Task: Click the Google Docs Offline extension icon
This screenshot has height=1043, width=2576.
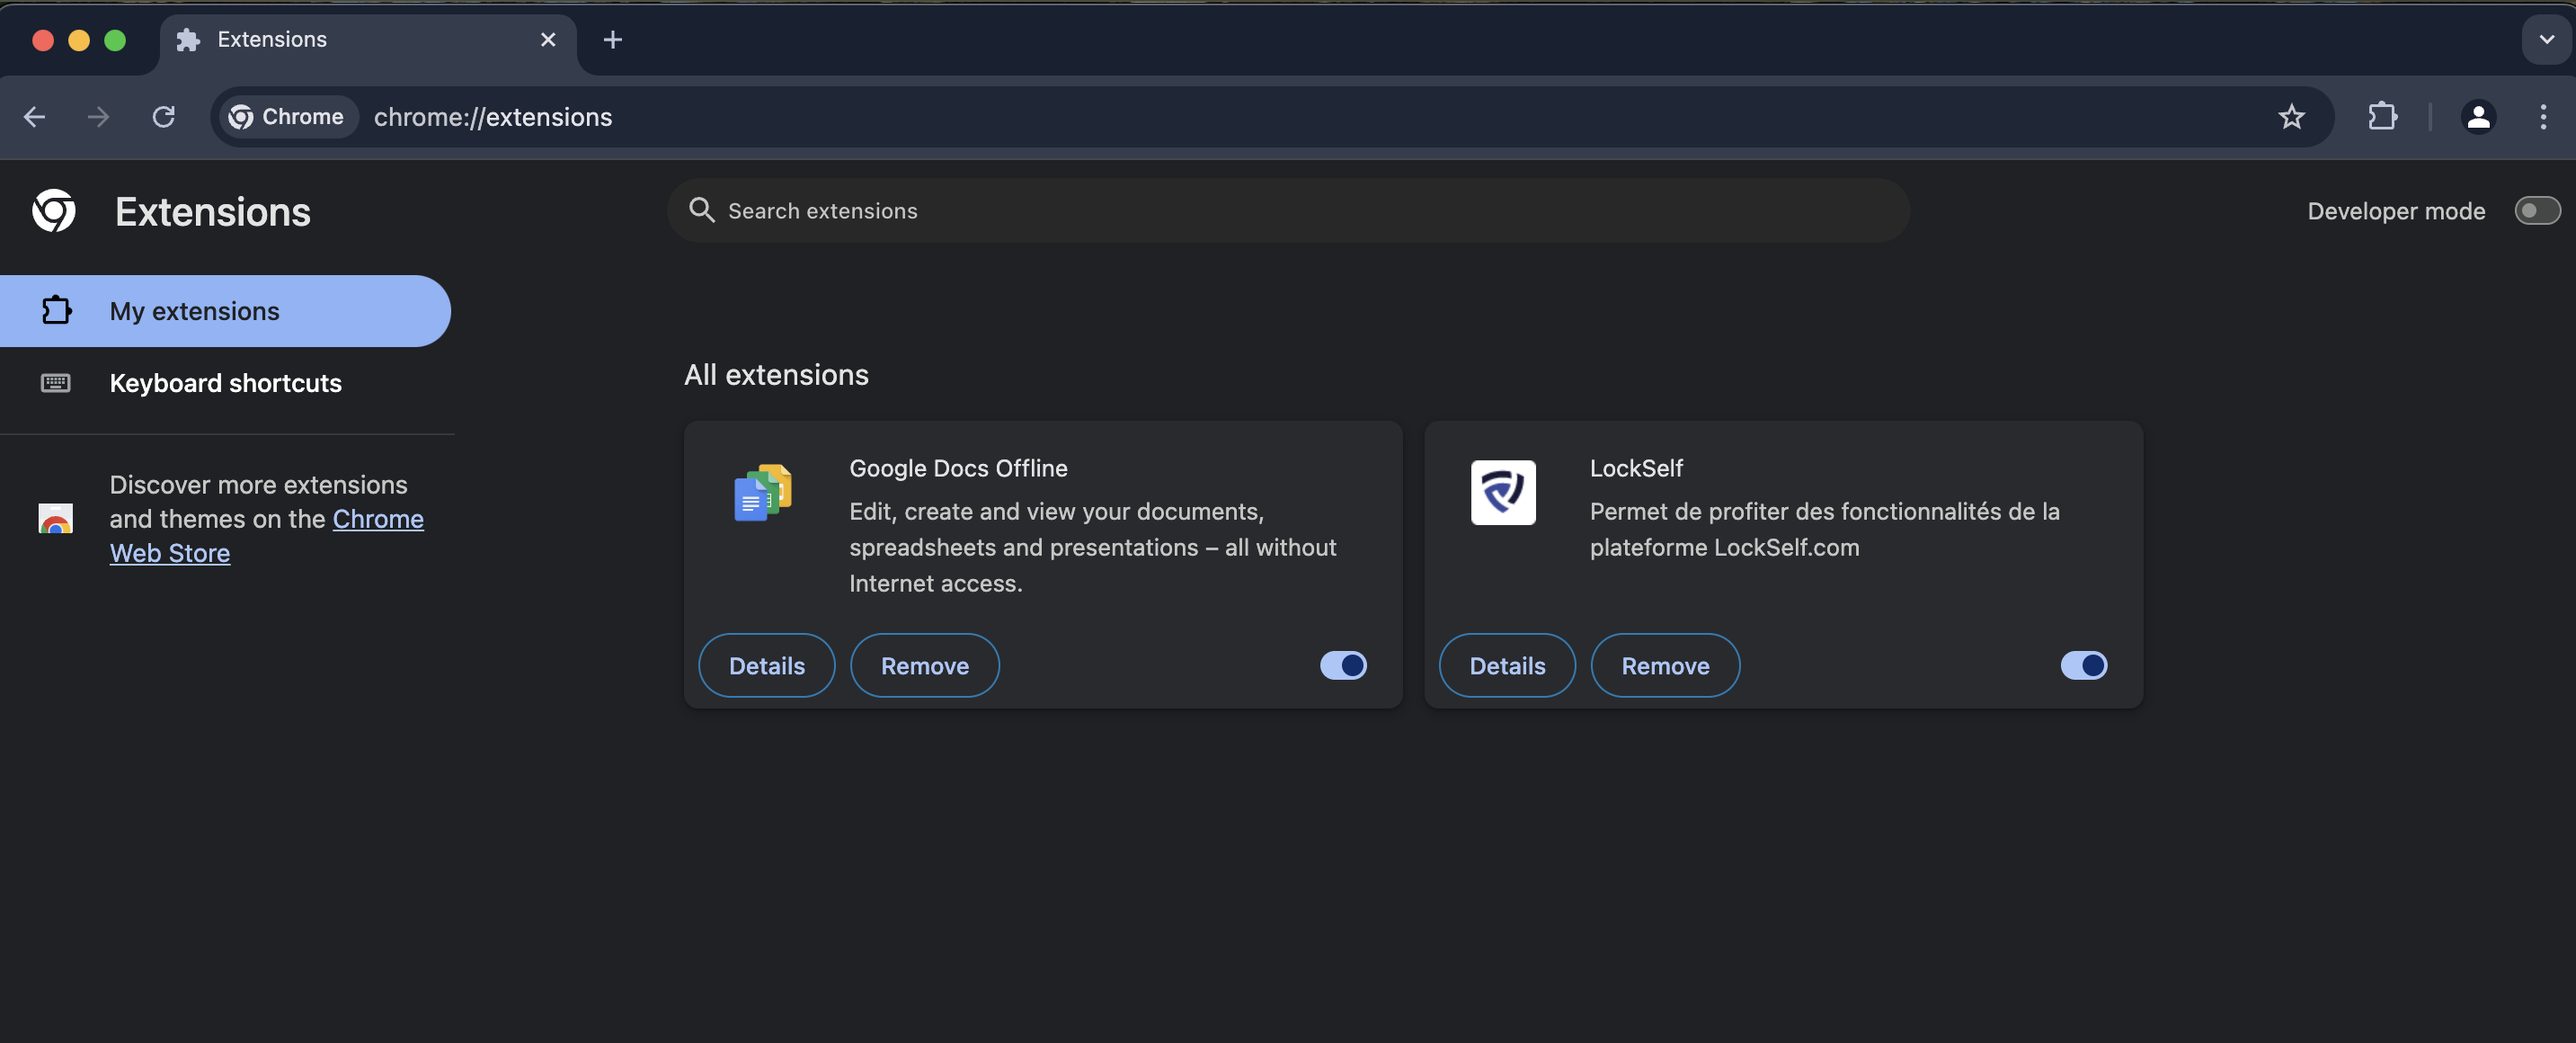Action: pos(762,492)
